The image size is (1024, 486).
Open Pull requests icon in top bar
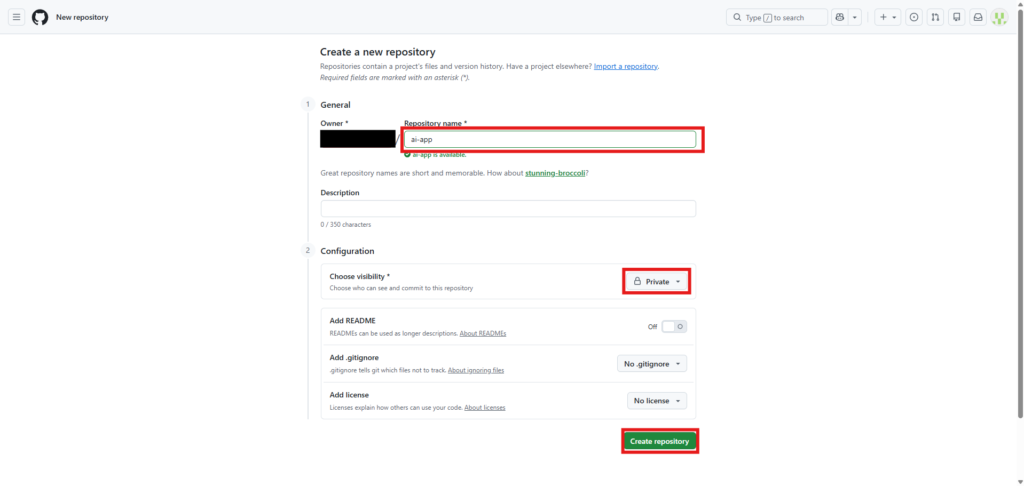click(x=935, y=18)
